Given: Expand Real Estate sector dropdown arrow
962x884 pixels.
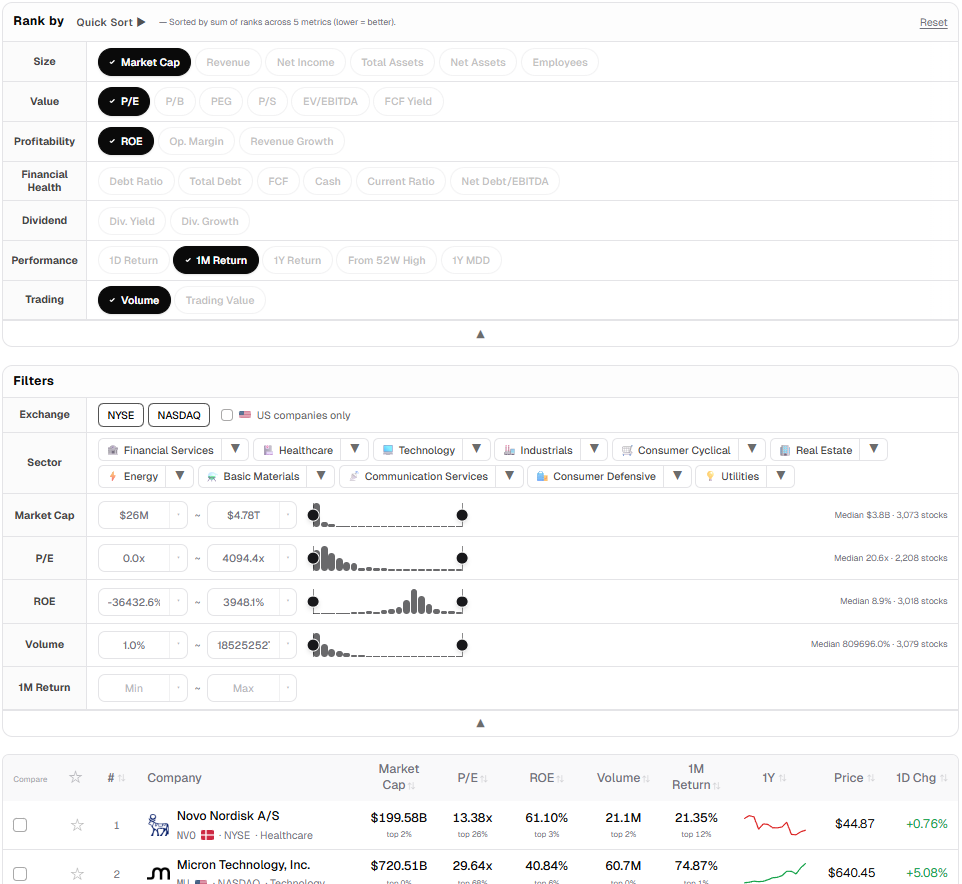Looking at the screenshot, I should tap(874, 449).
